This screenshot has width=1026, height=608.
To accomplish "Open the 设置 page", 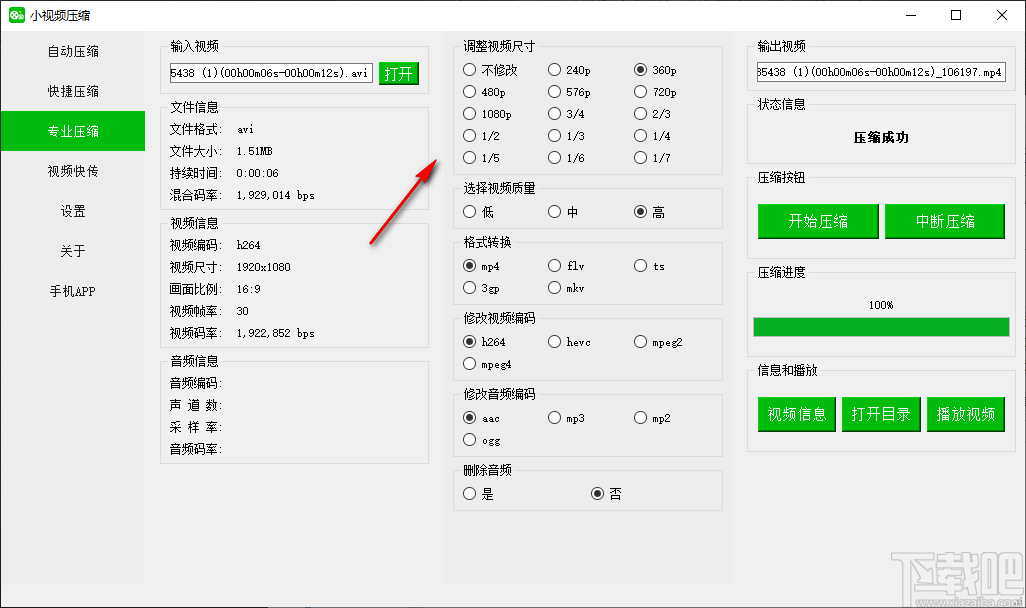I will point(72,211).
